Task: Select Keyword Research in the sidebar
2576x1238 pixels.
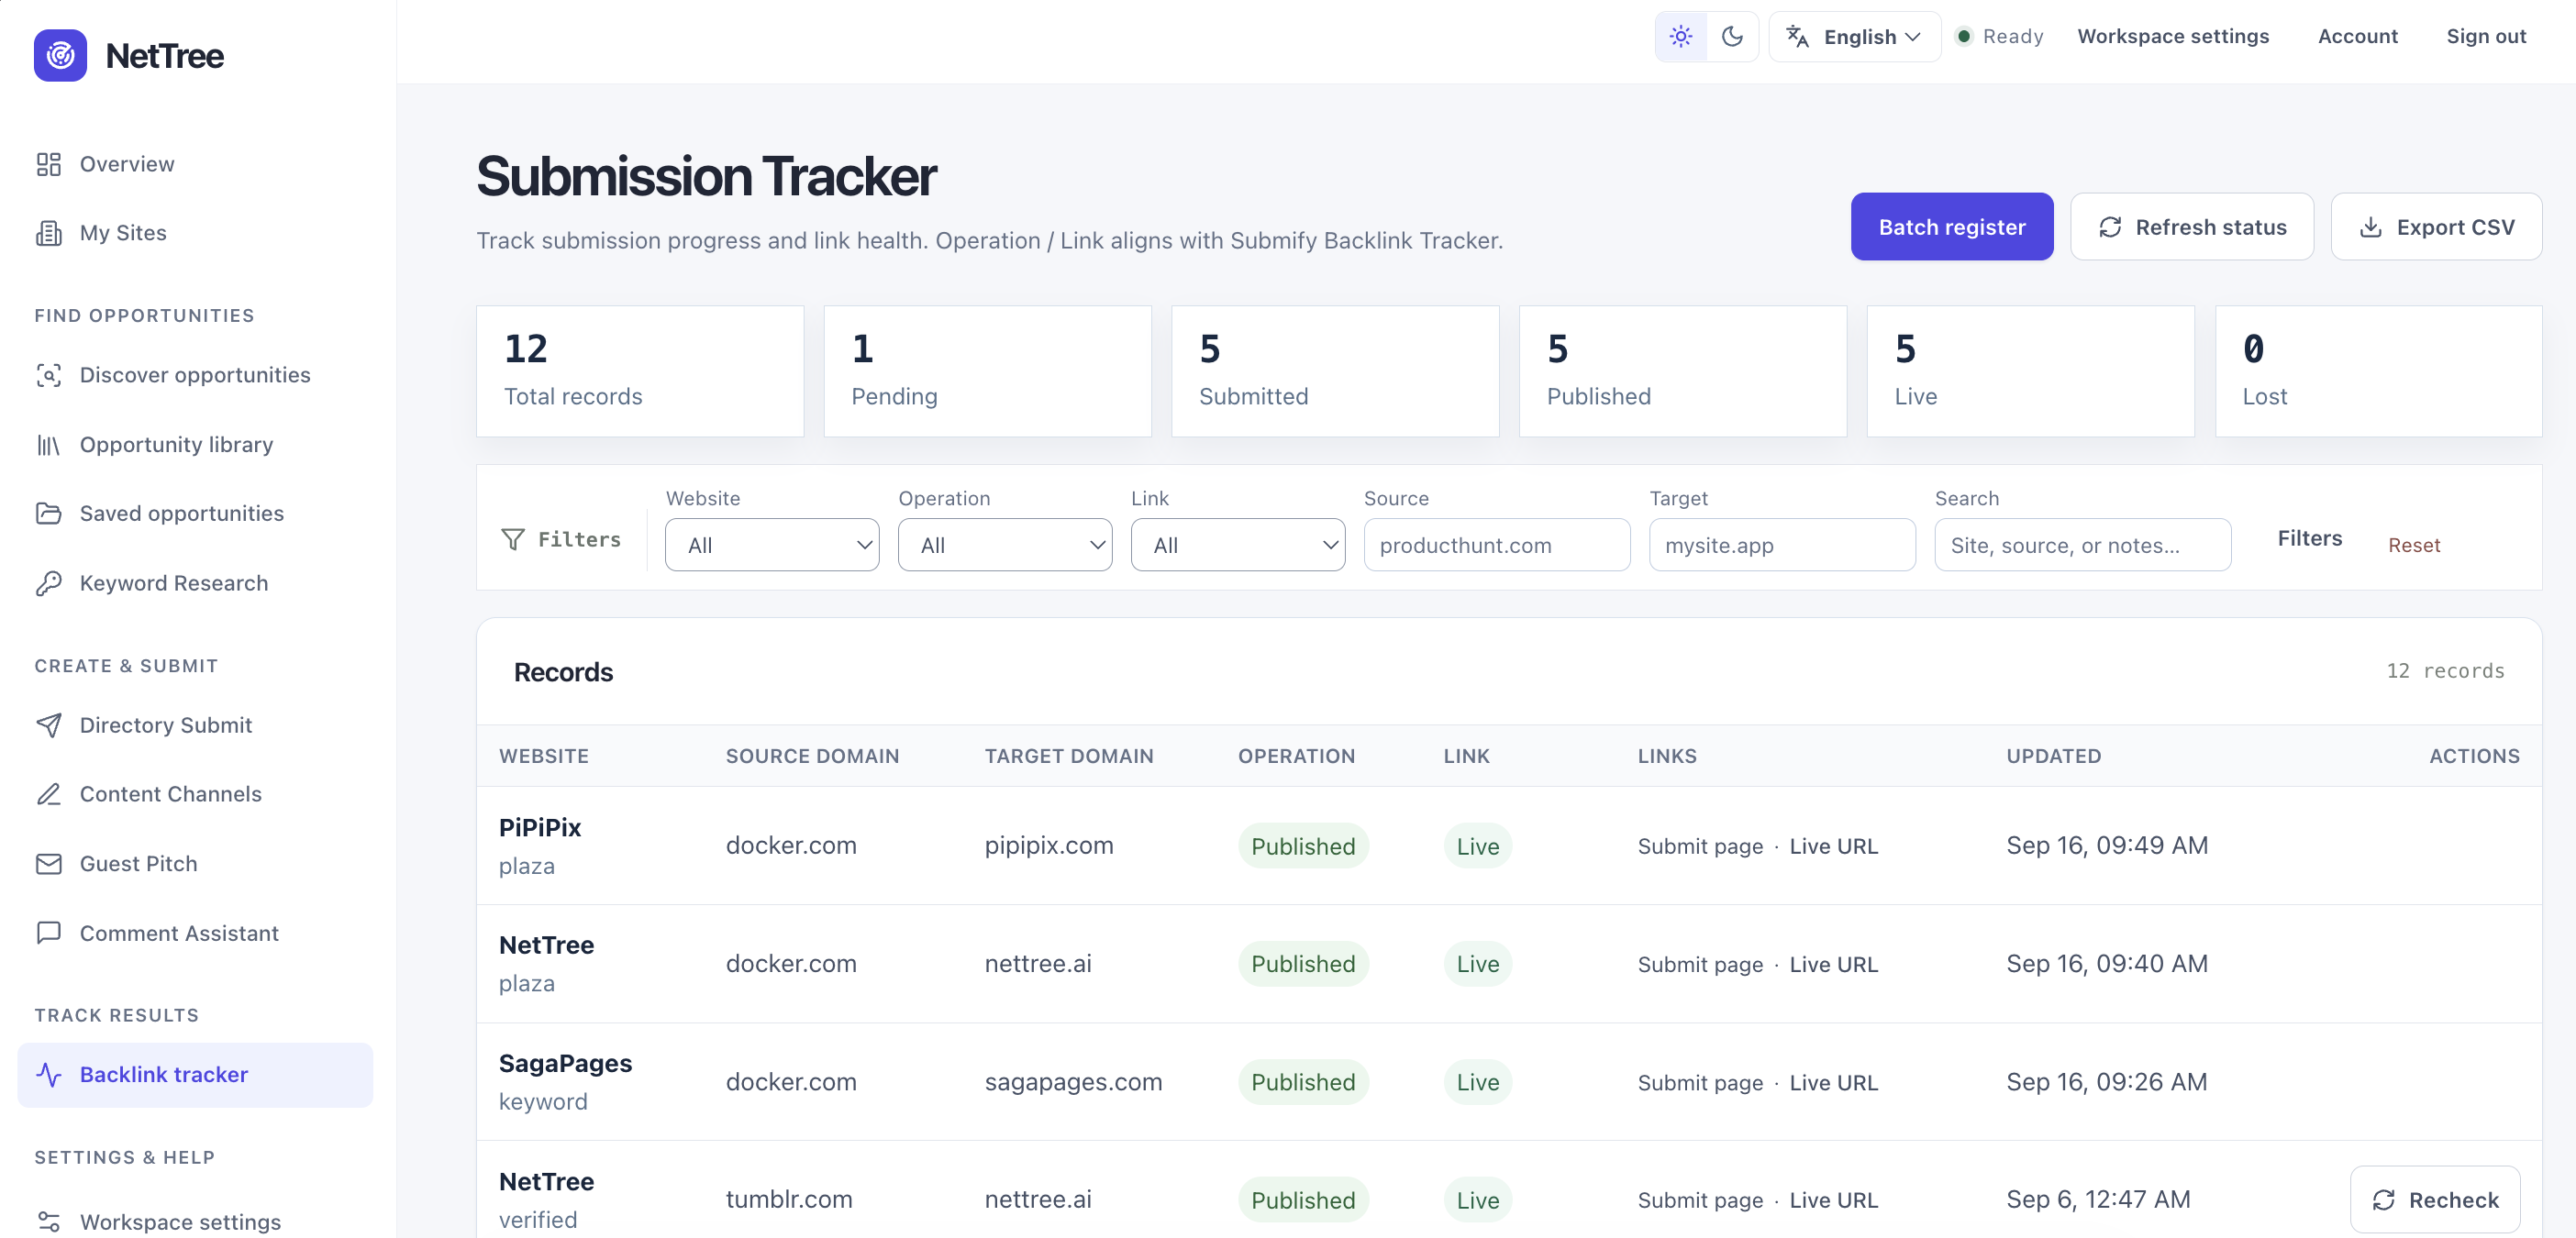Action: point(195,583)
